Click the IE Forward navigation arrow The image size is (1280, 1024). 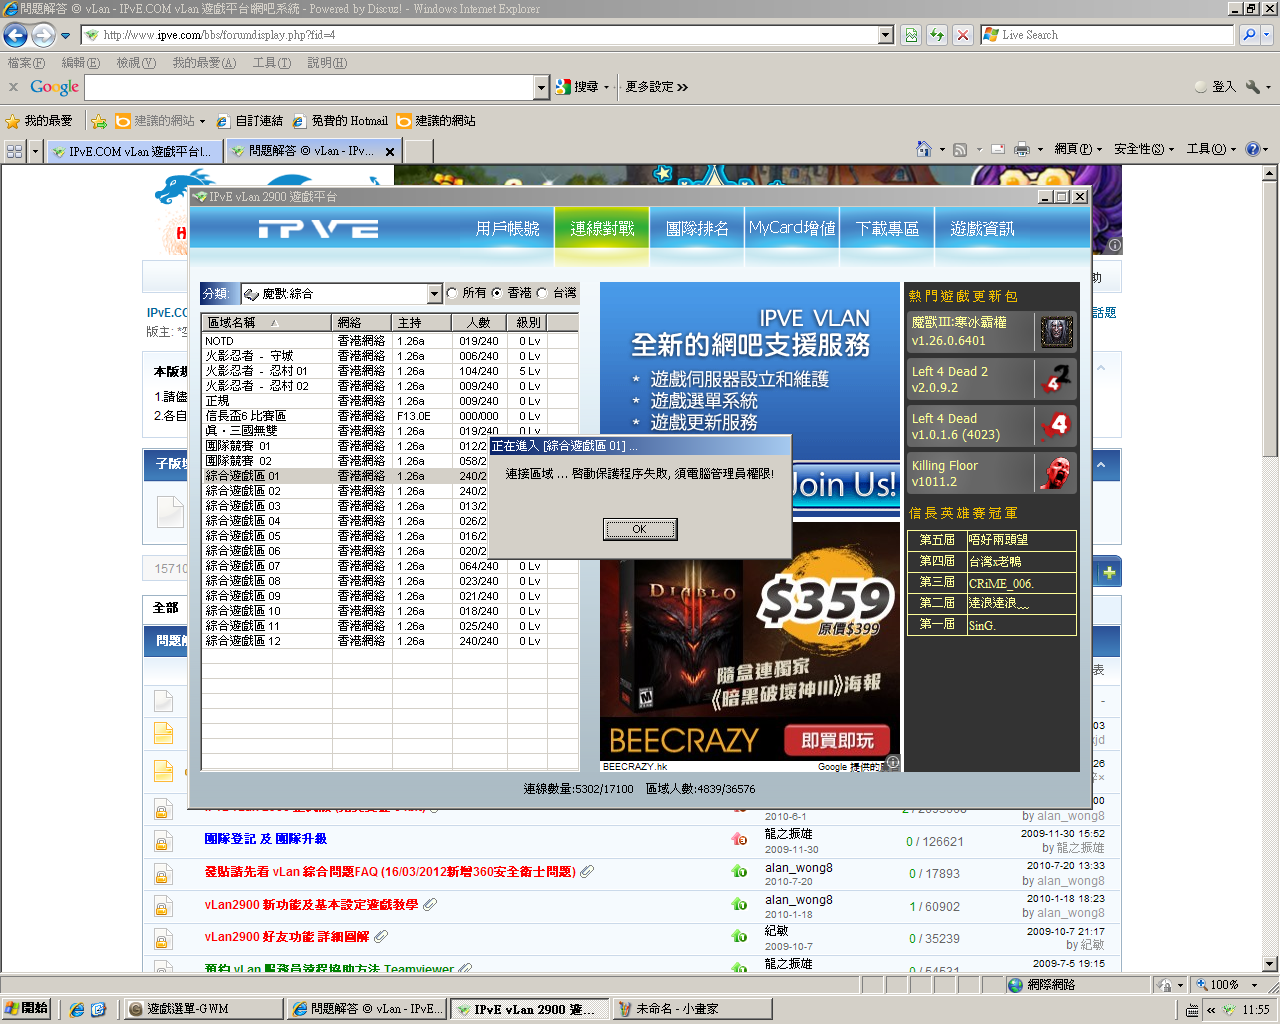[x=43, y=35]
